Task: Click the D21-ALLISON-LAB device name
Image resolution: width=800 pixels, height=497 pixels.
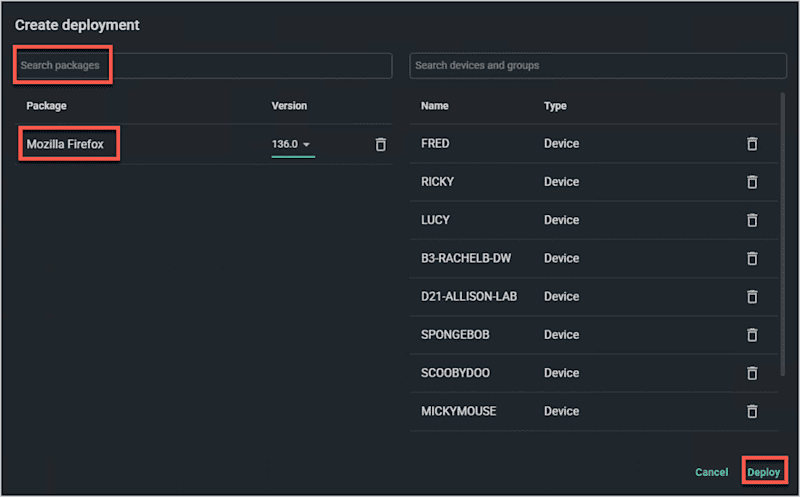Action: tap(469, 296)
